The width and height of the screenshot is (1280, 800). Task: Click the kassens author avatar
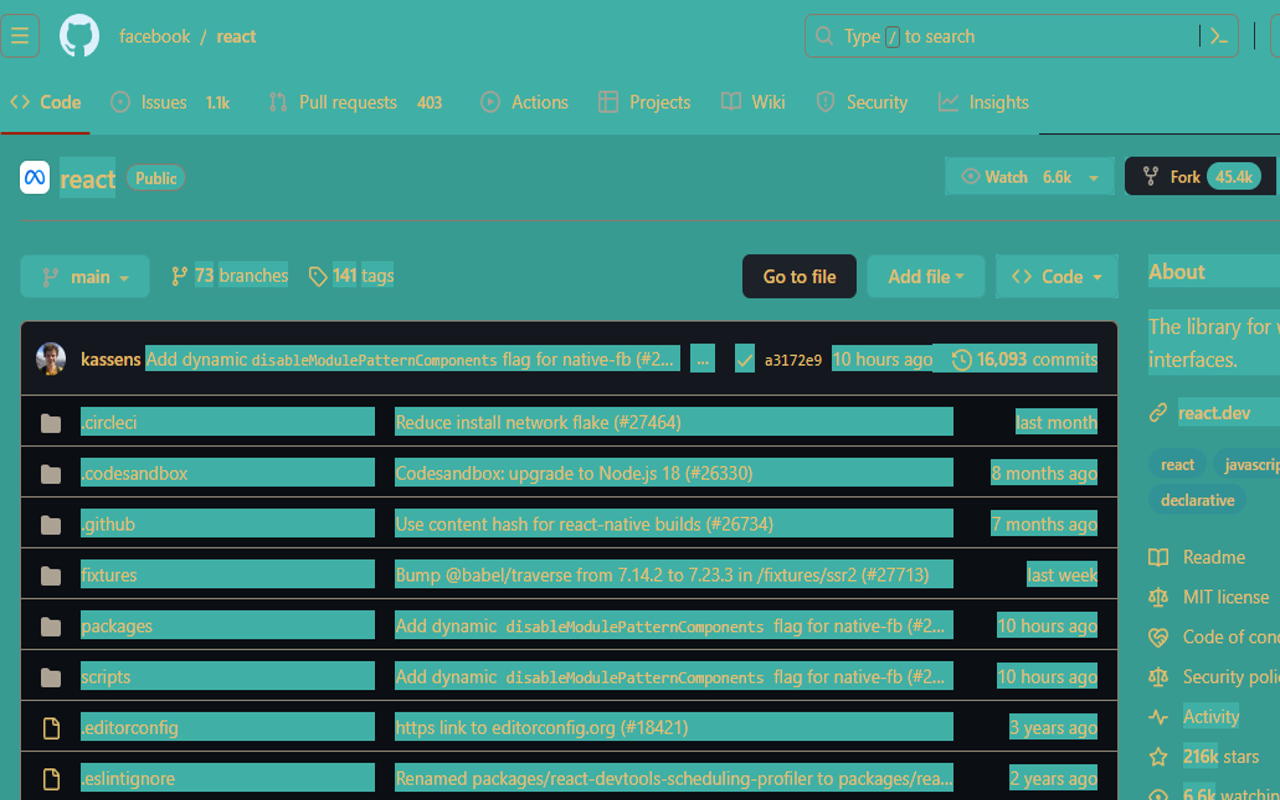tap(51, 359)
